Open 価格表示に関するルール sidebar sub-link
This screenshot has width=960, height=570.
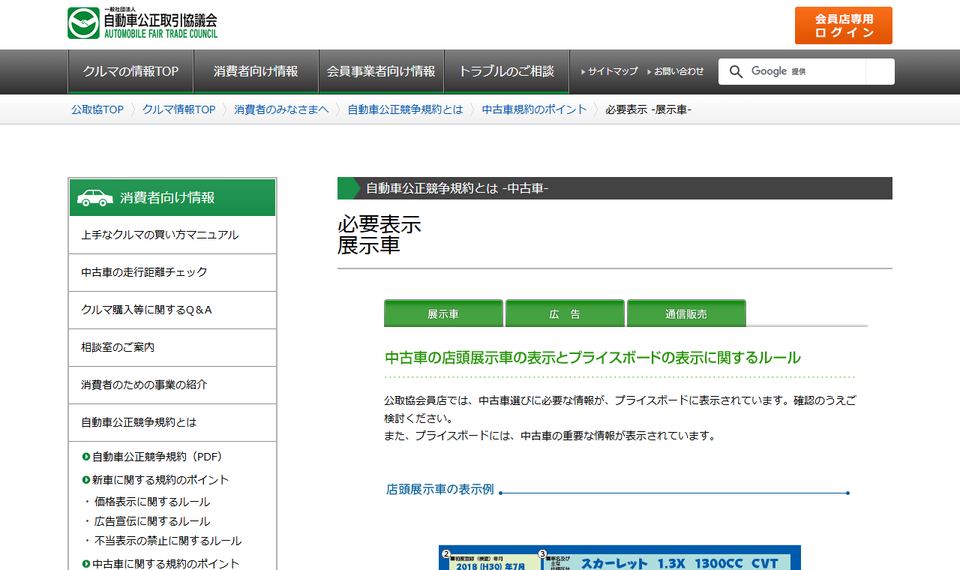(152, 502)
